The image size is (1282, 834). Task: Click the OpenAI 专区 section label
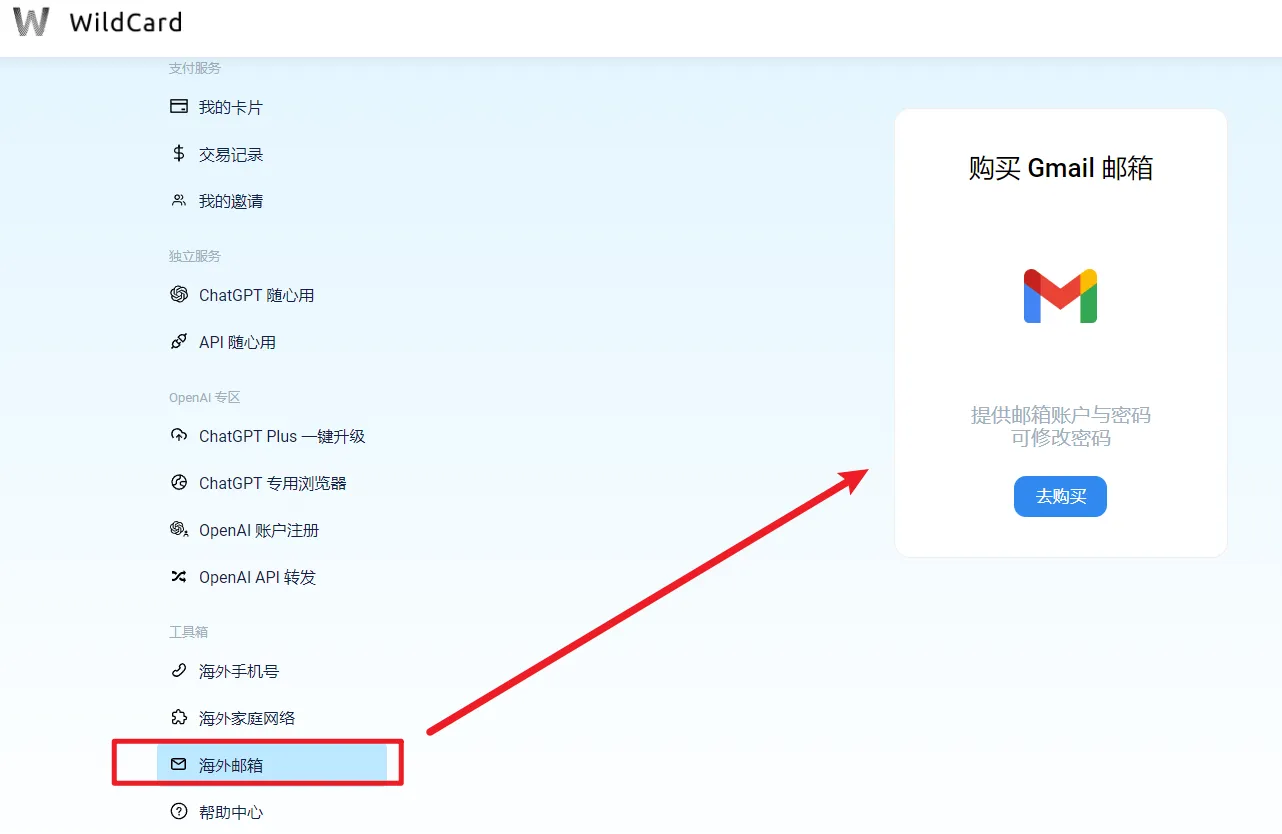click(x=205, y=397)
